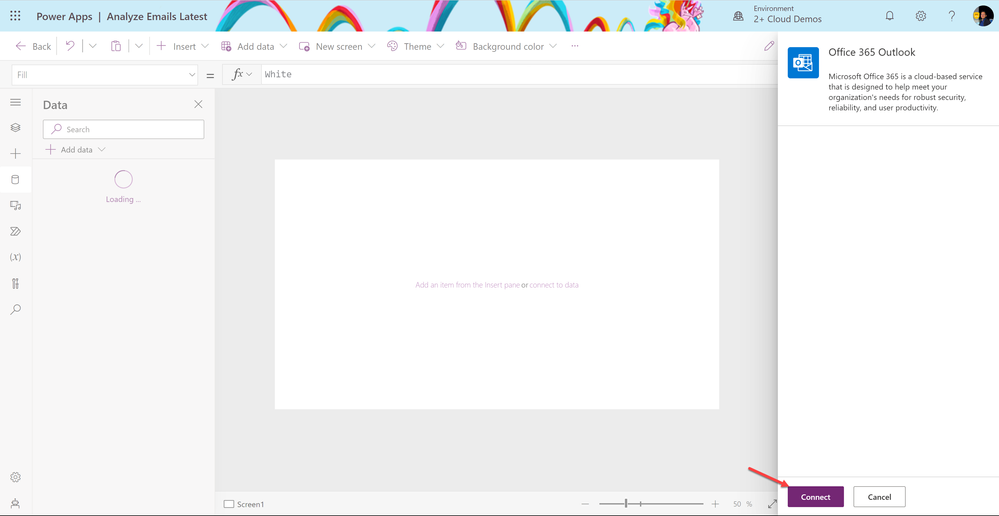
Task: Open the settings gear in header
Action: (x=921, y=17)
